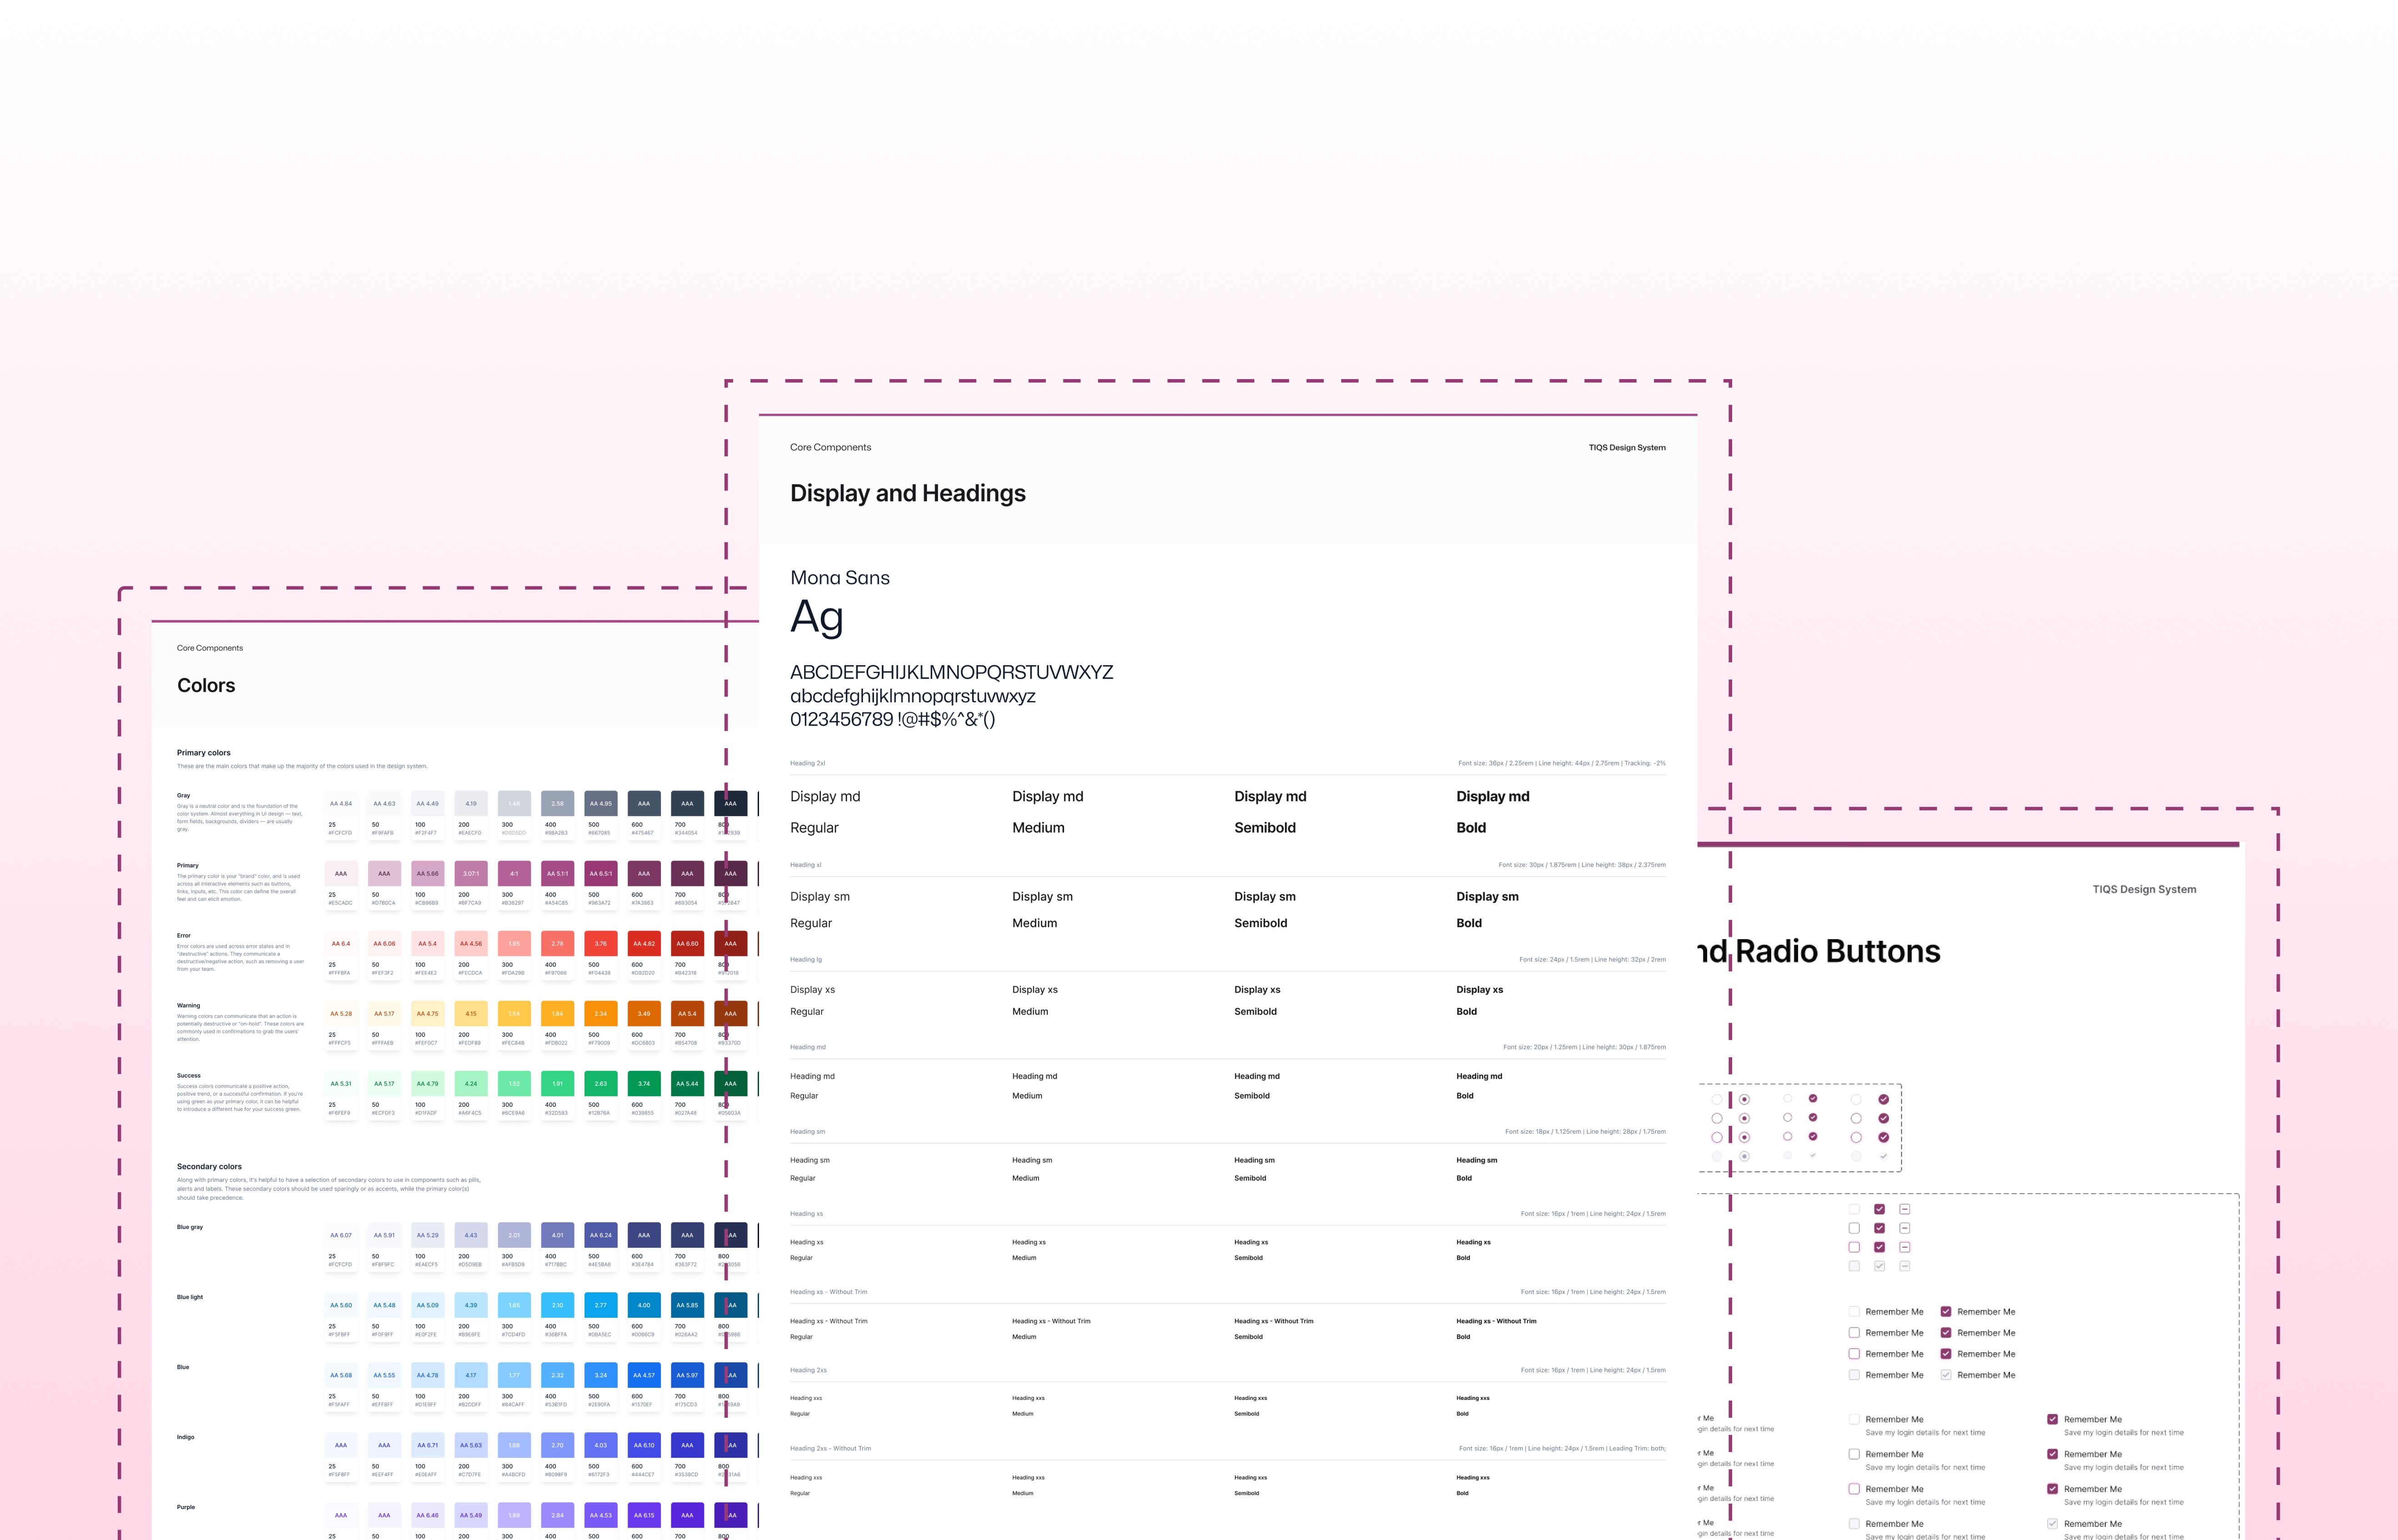This screenshot has height=1540, width=2398.
Task: Click the disabled checked unlabeled square checkbox
Action: pos(1879,1266)
